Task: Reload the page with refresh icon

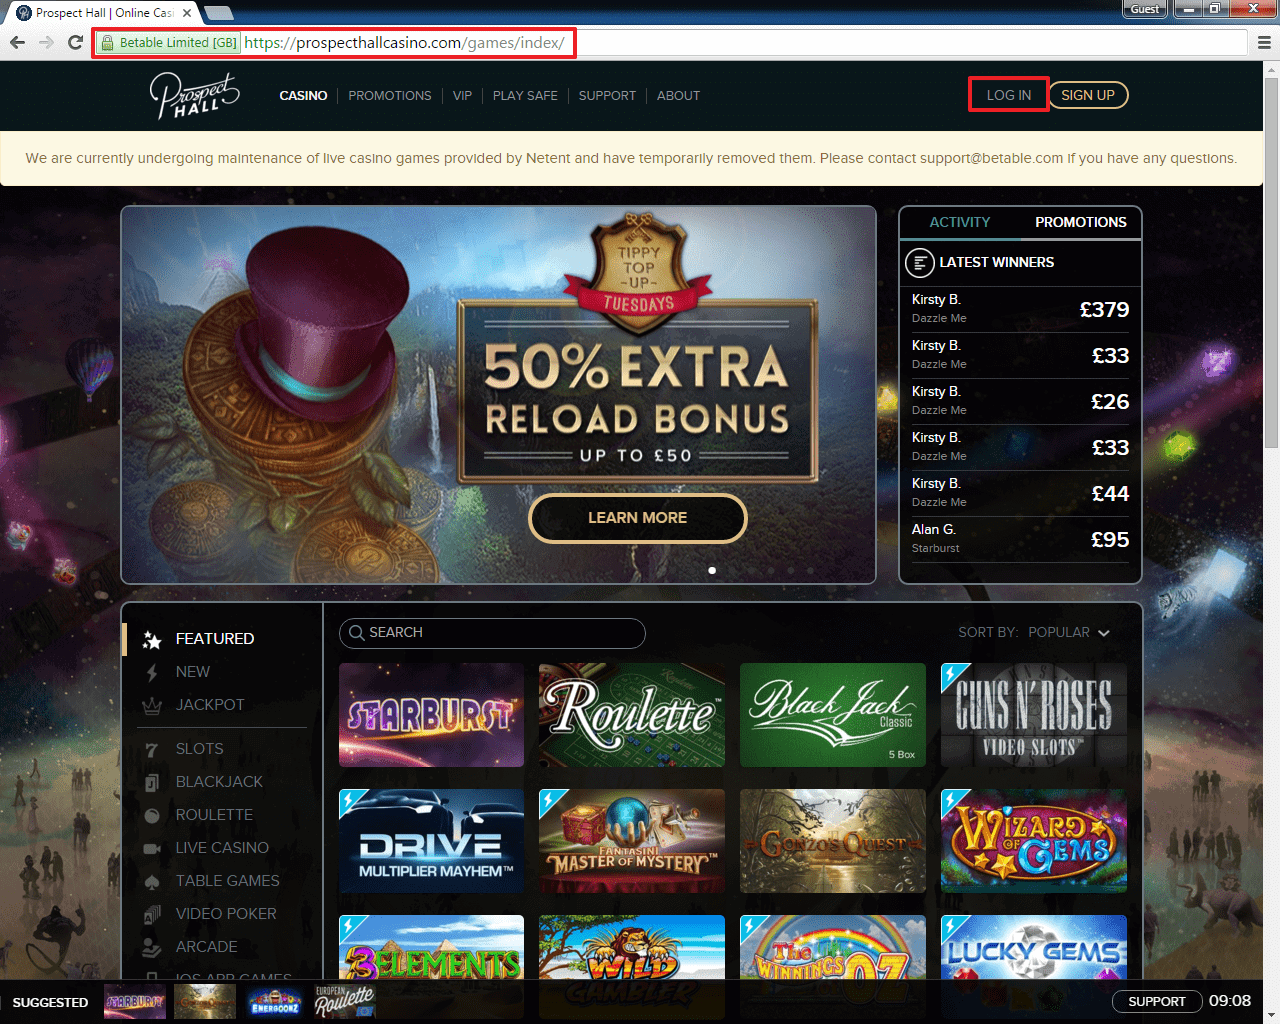Action: coord(75,42)
